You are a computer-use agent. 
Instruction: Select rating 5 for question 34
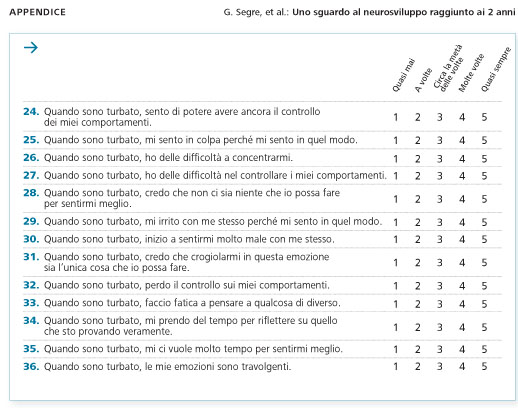pos(484,327)
